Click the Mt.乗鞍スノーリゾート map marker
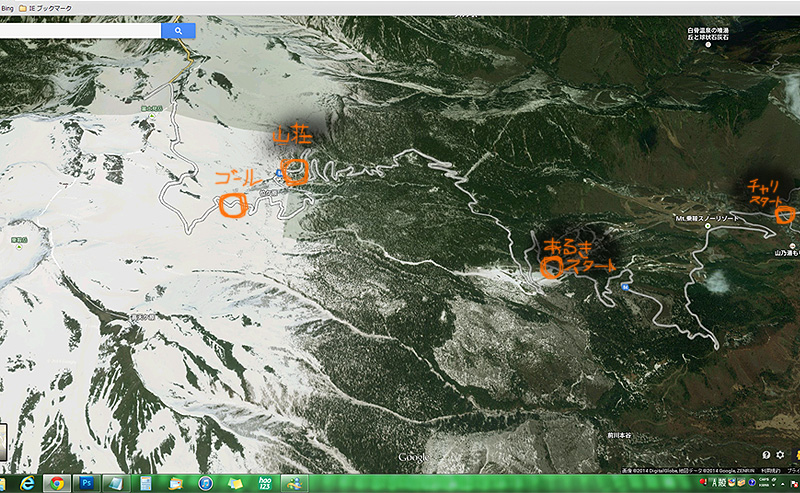 pyautogui.click(x=708, y=226)
